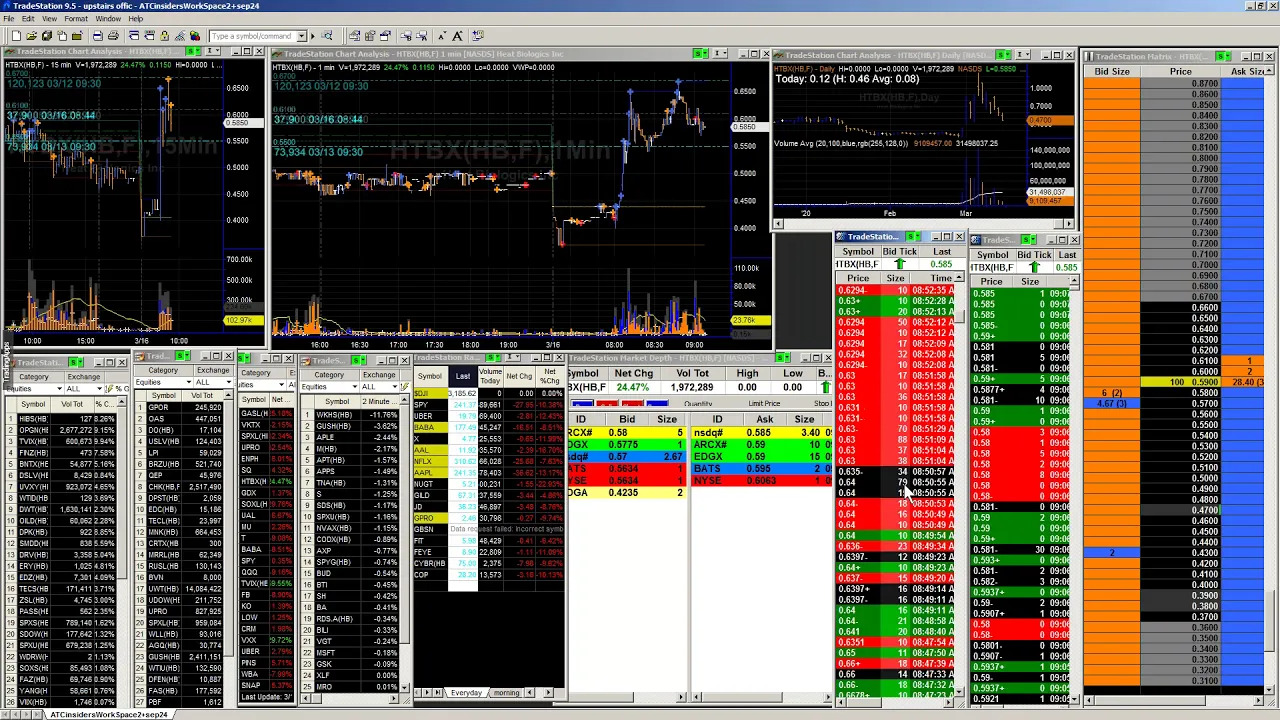Viewport: 1280px width, 720px height.
Task: Click the go arrow beside the symbol box
Action: coord(313,36)
